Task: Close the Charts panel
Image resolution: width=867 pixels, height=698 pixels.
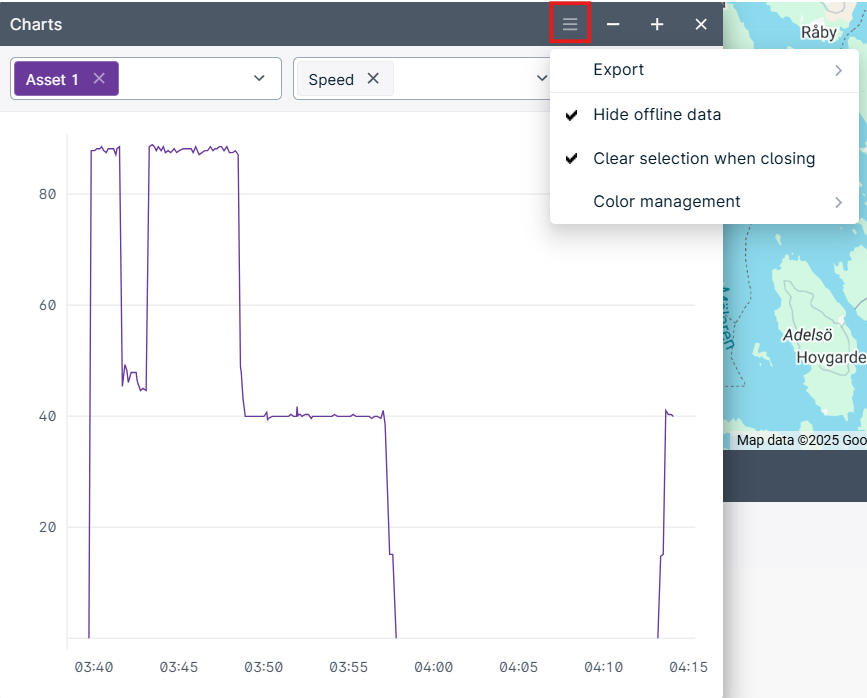Action: [x=701, y=24]
